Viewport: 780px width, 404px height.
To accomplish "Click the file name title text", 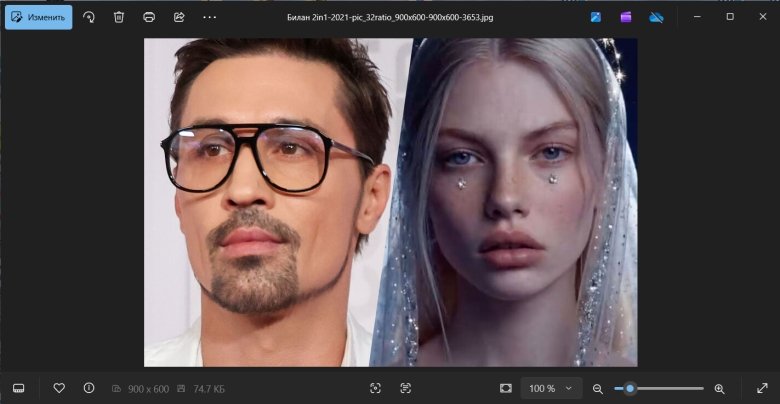I will pos(390,17).
